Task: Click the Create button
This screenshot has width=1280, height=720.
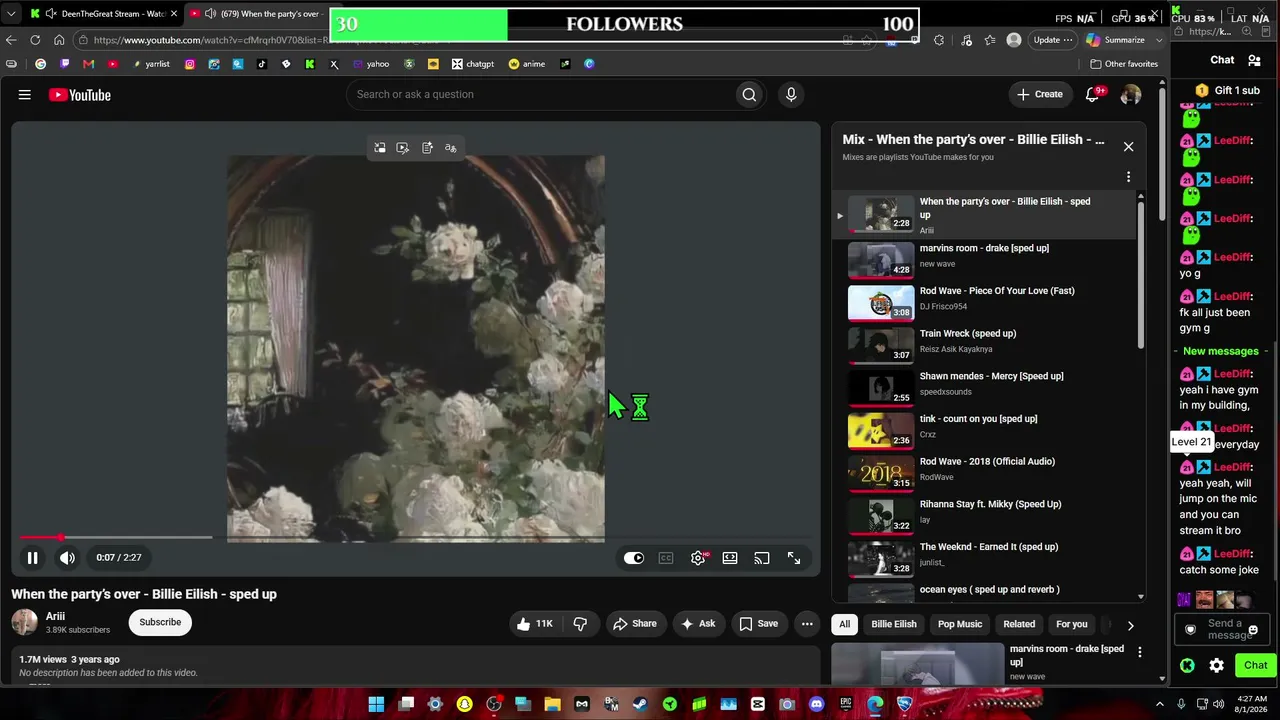Action: (1040, 94)
